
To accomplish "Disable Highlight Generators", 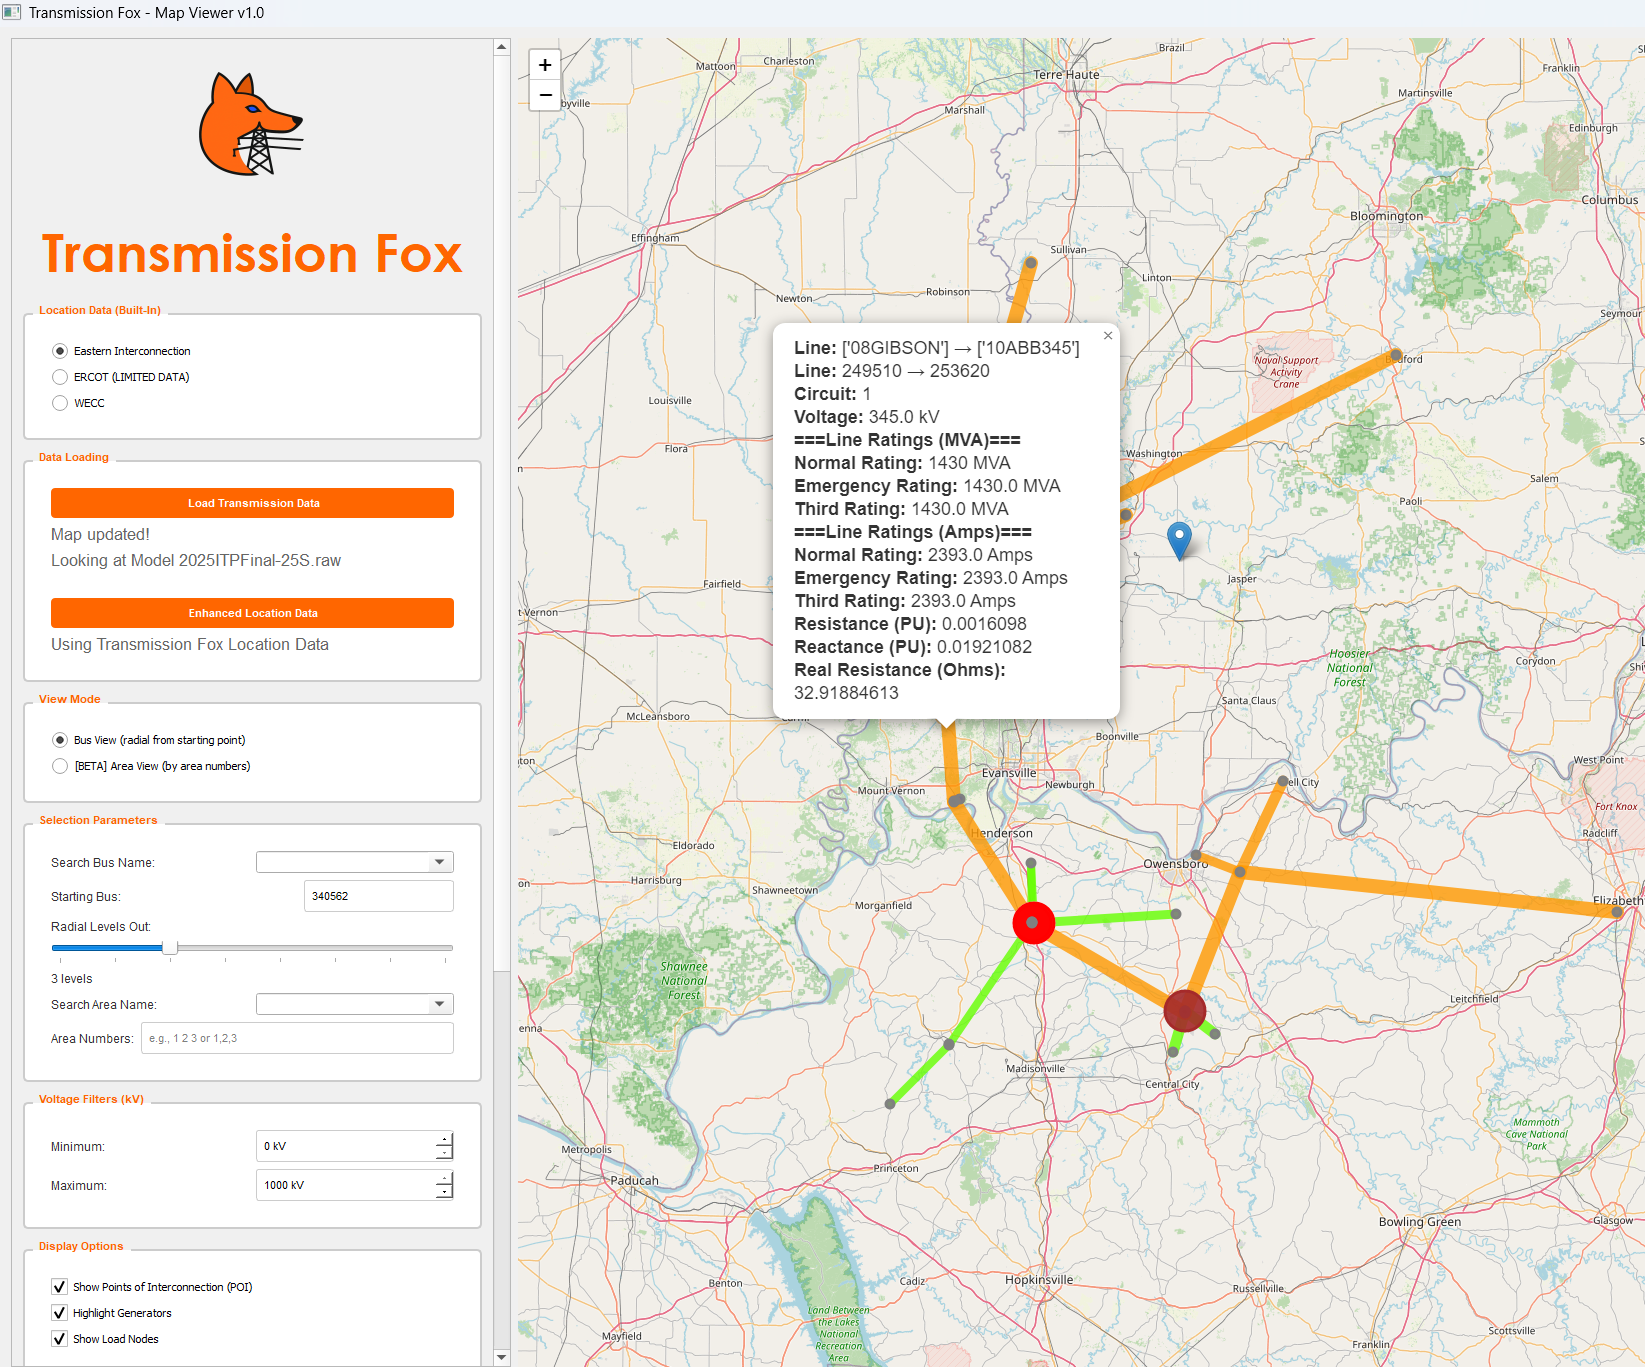I will [59, 1312].
